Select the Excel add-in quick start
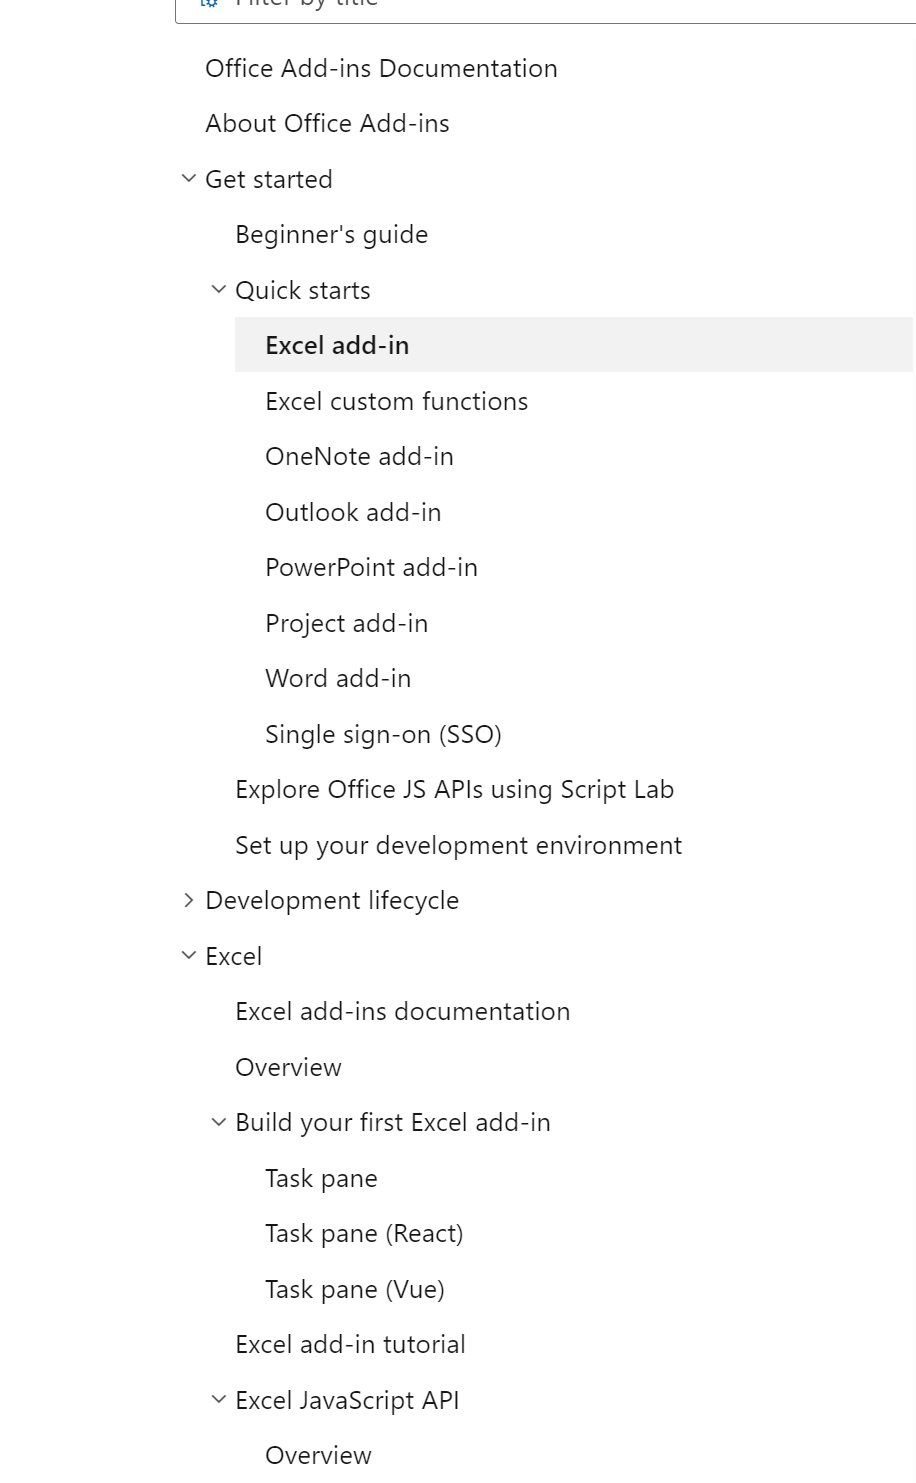 click(x=337, y=344)
